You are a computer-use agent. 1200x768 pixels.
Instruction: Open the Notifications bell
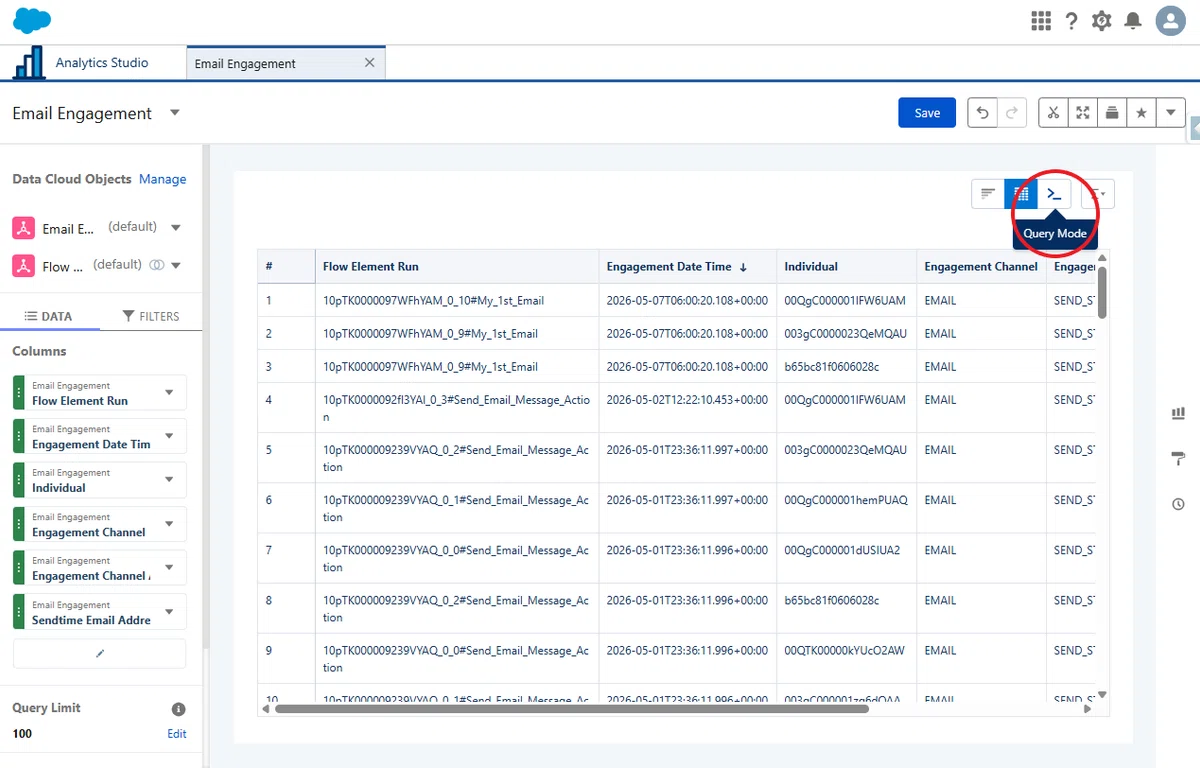click(1133, 21)
